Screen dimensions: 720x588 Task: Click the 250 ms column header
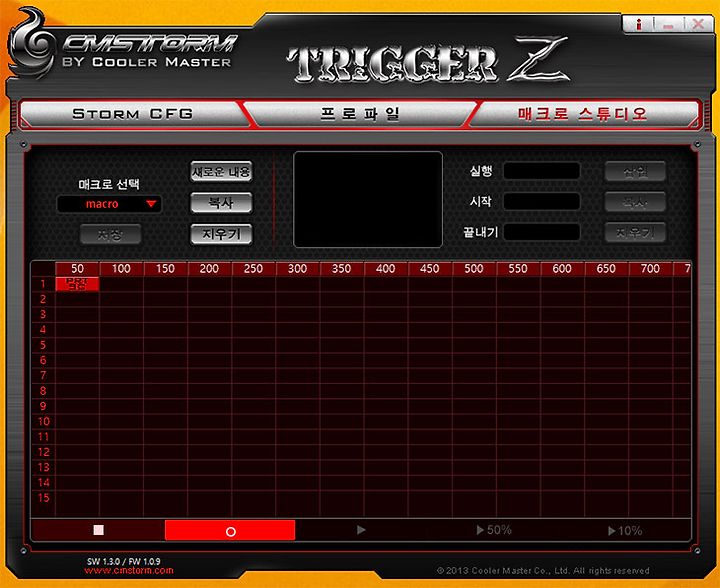click(x=253, y=269)
